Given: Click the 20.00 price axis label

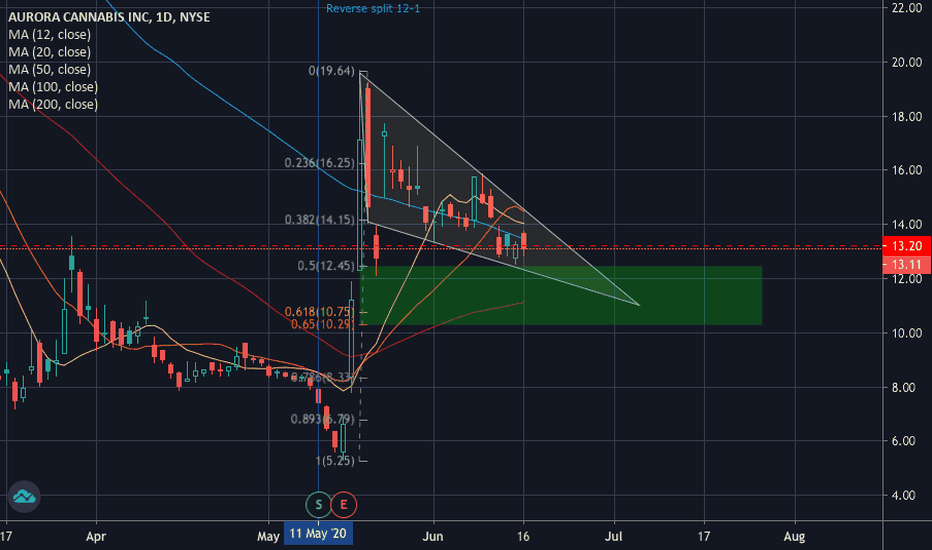Looking at the screenshot, I should (x=907, y=62).
